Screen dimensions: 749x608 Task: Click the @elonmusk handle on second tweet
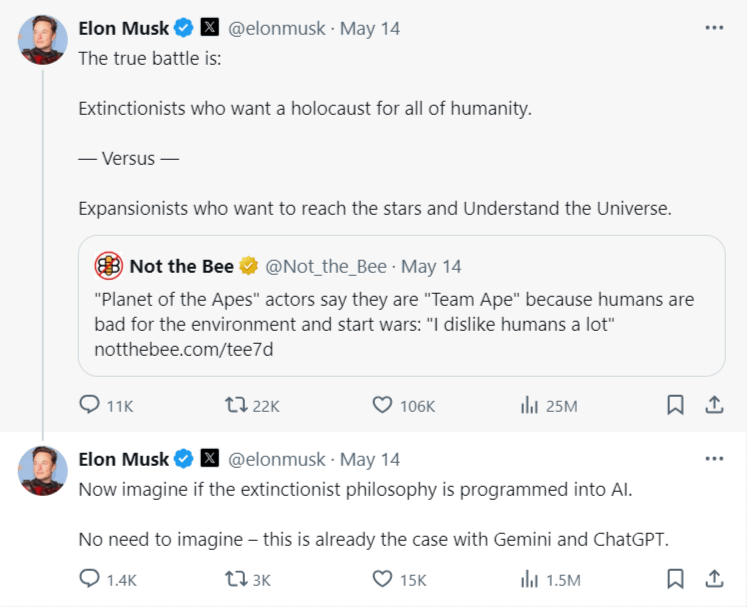(277, 459)
